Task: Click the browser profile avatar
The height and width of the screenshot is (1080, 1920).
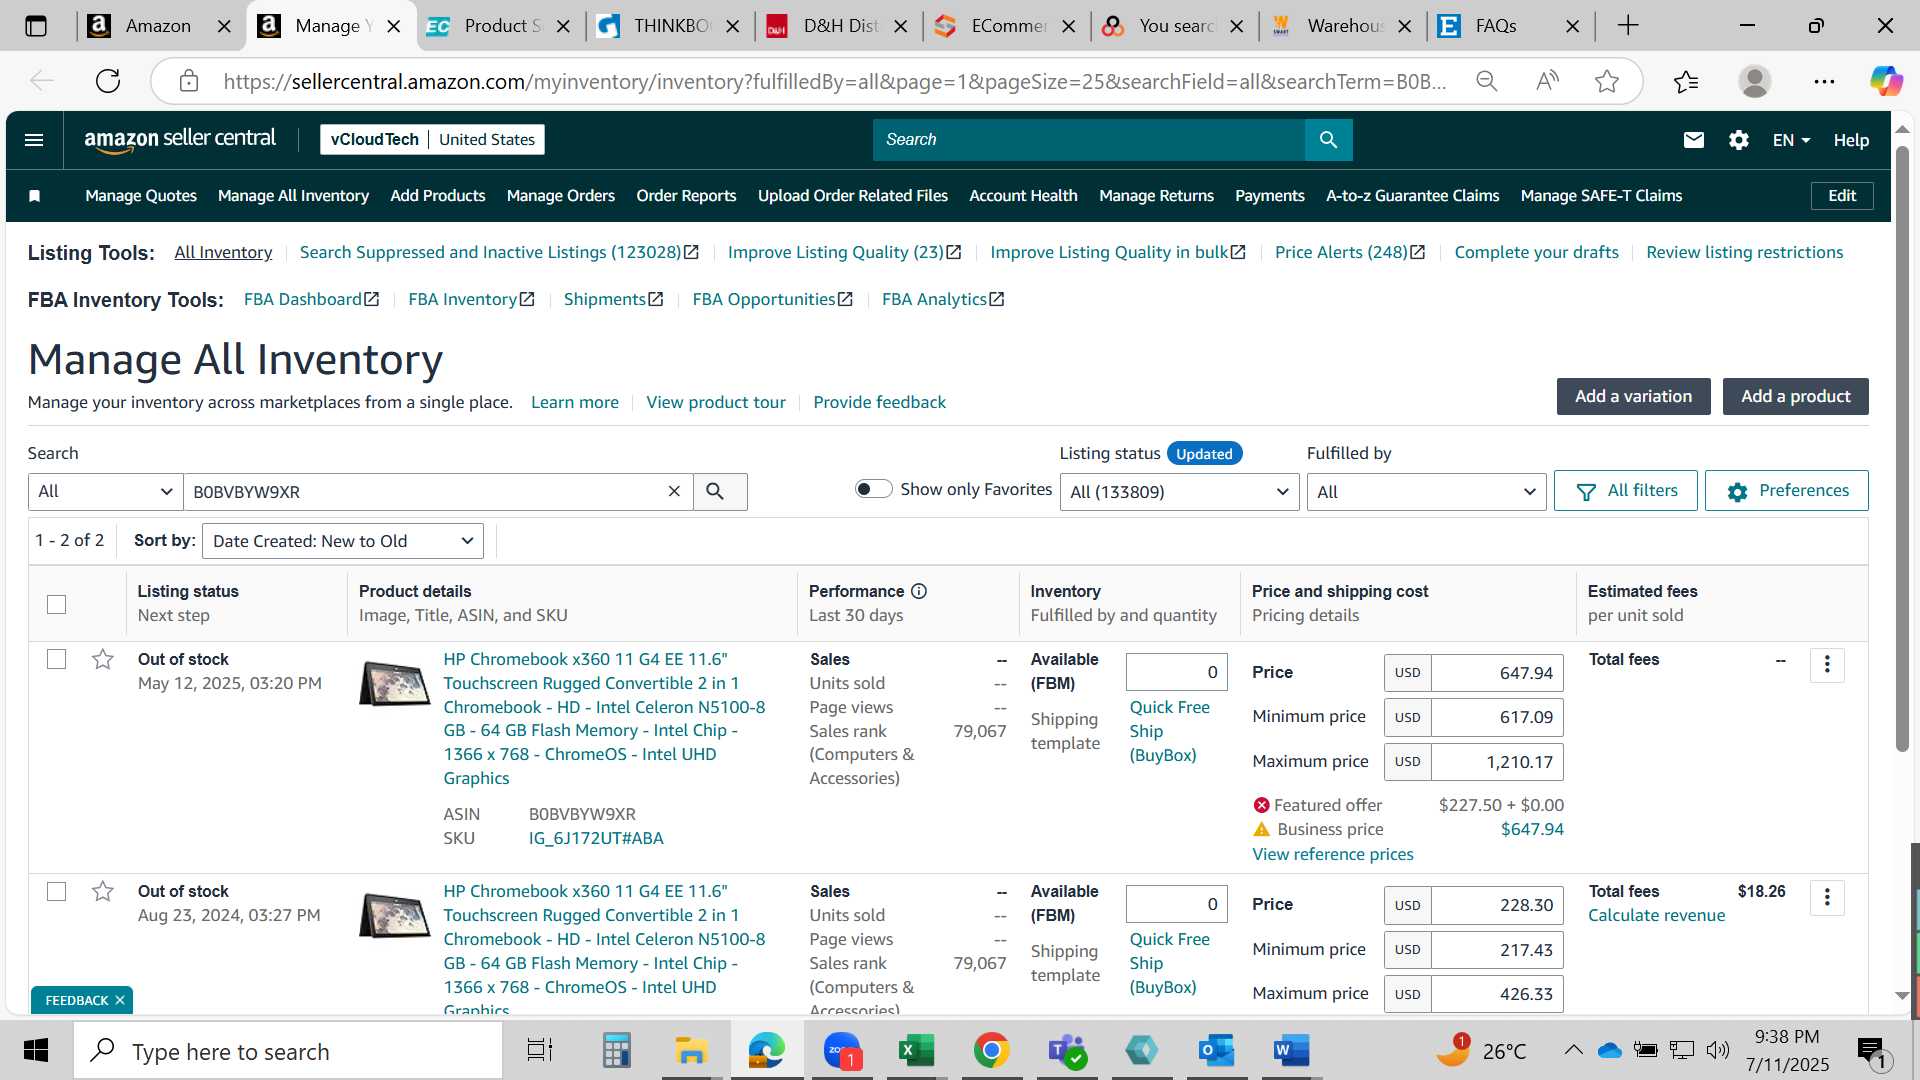Action: pos(1755,81)
